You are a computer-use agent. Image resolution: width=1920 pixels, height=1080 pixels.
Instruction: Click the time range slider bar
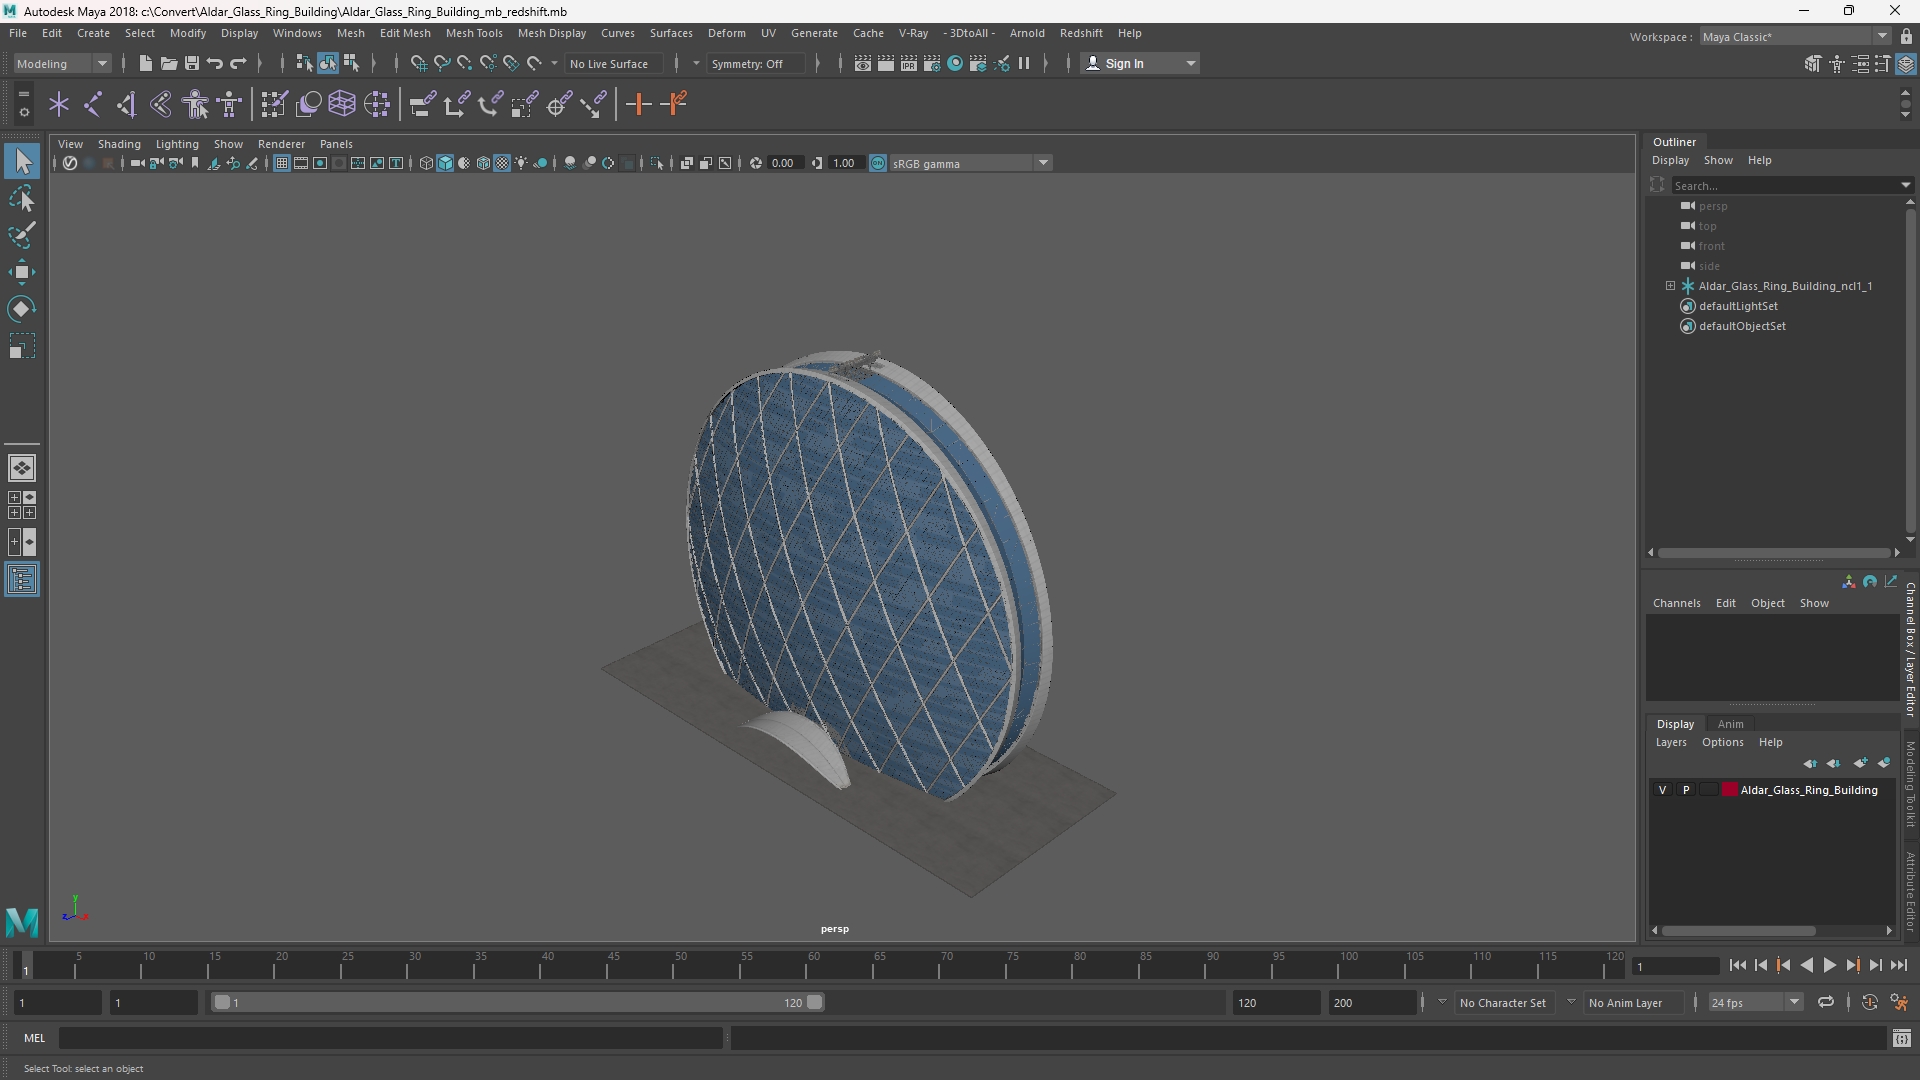(518, 1002)
